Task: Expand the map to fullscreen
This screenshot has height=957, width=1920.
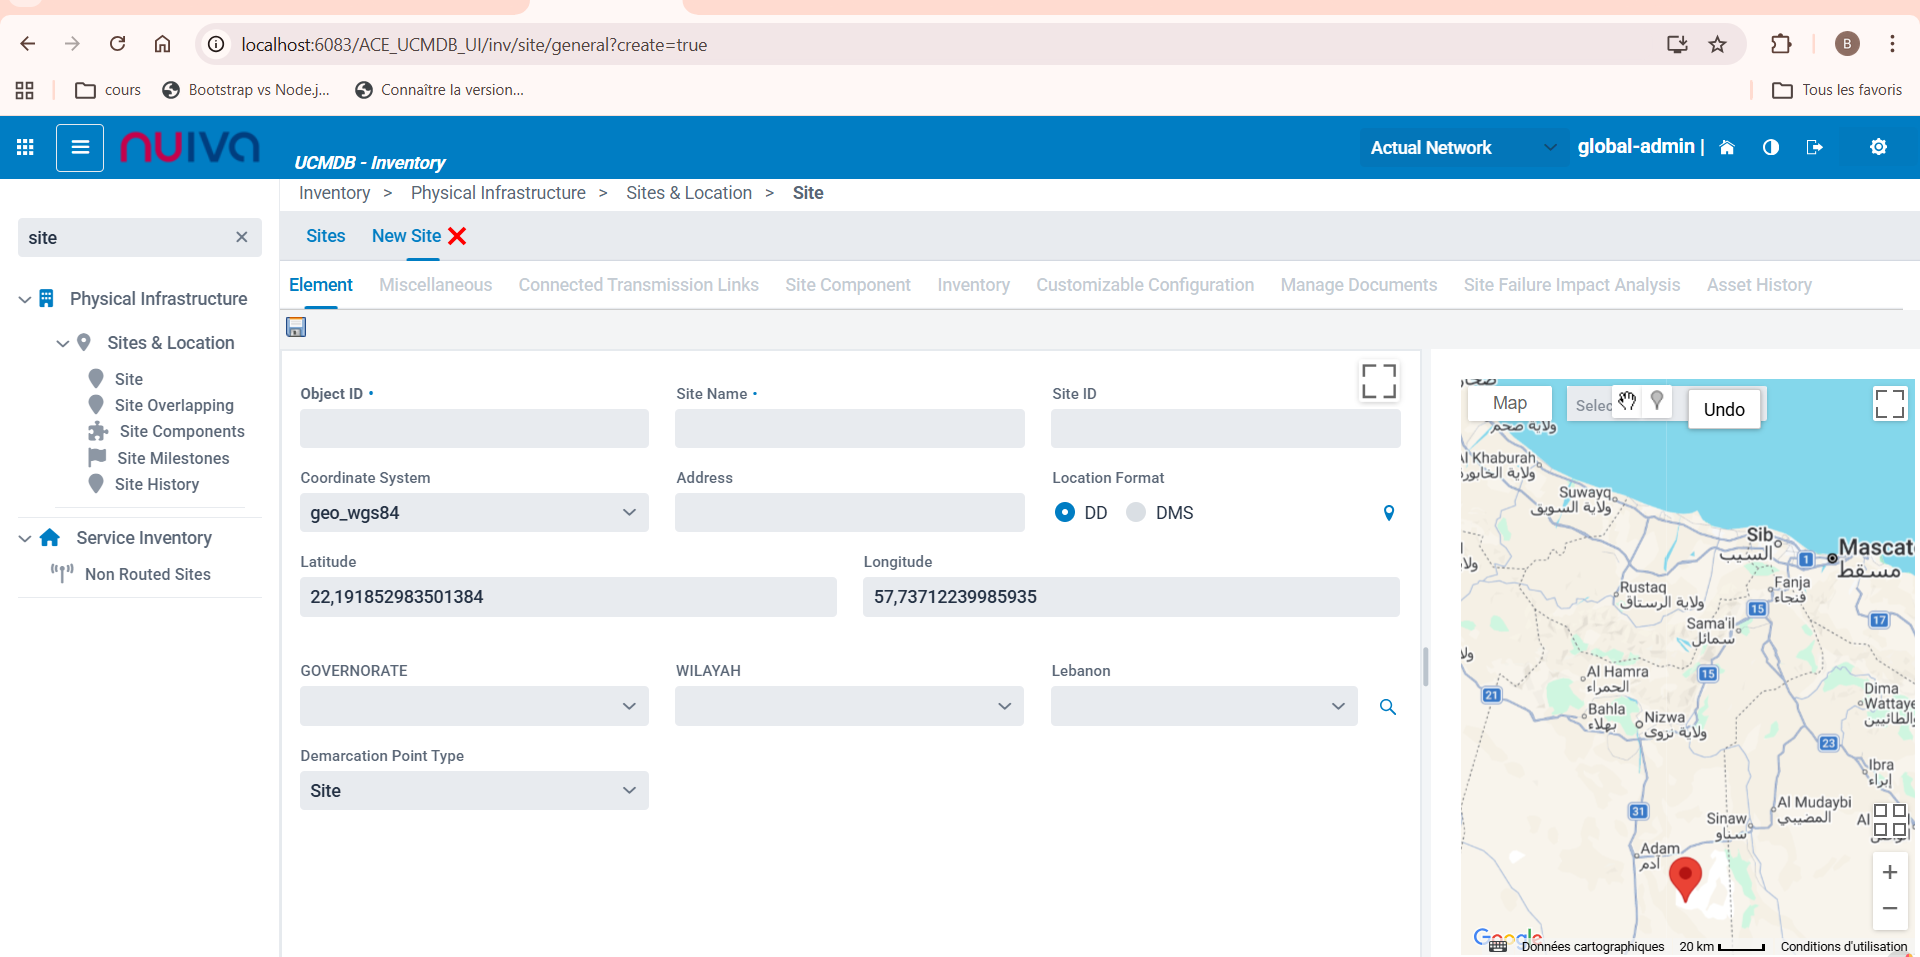Action: tap(1889, 404)
